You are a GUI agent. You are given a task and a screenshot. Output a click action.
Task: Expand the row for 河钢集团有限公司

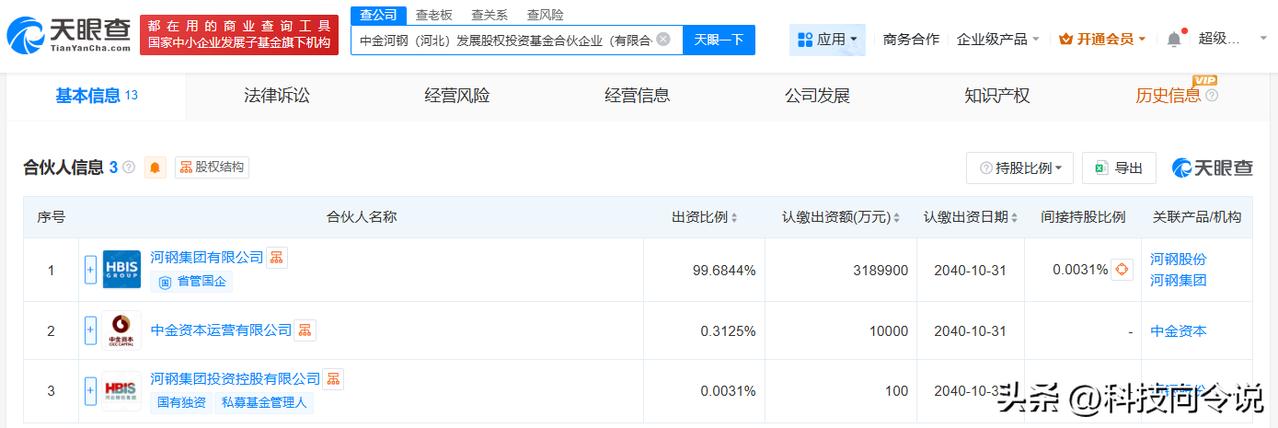[x=90, y=270]
